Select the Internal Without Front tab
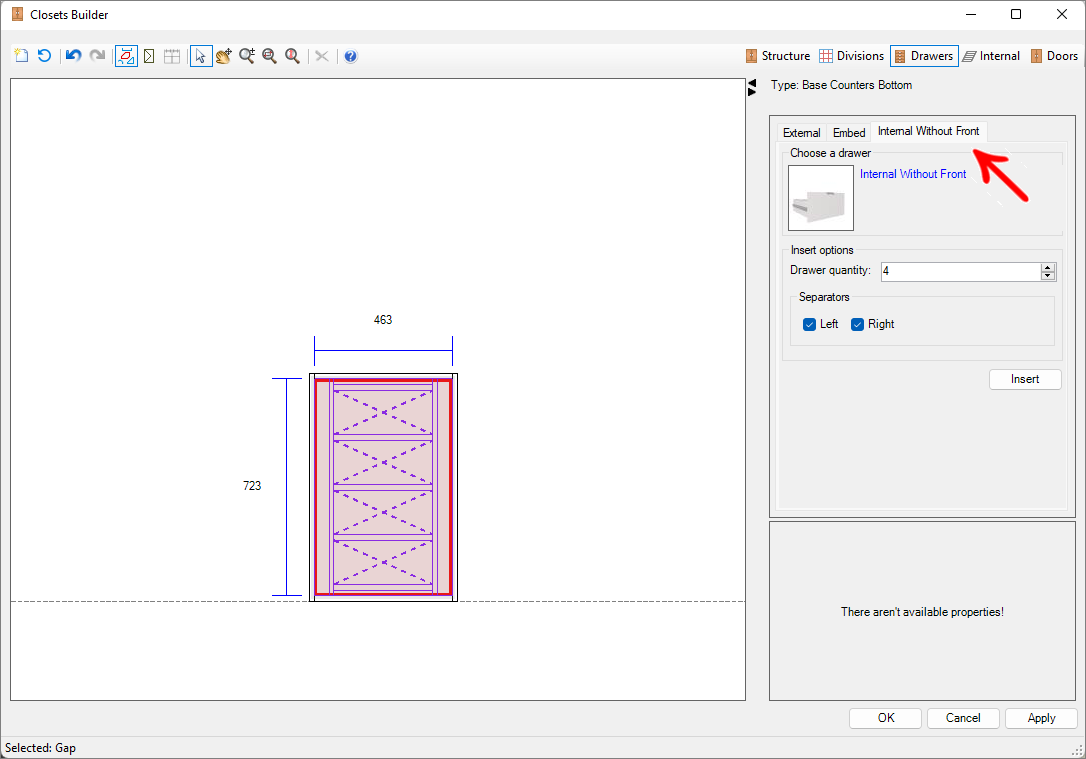Viewport: 1086px width, 759px height. click(x=929, y=131)
